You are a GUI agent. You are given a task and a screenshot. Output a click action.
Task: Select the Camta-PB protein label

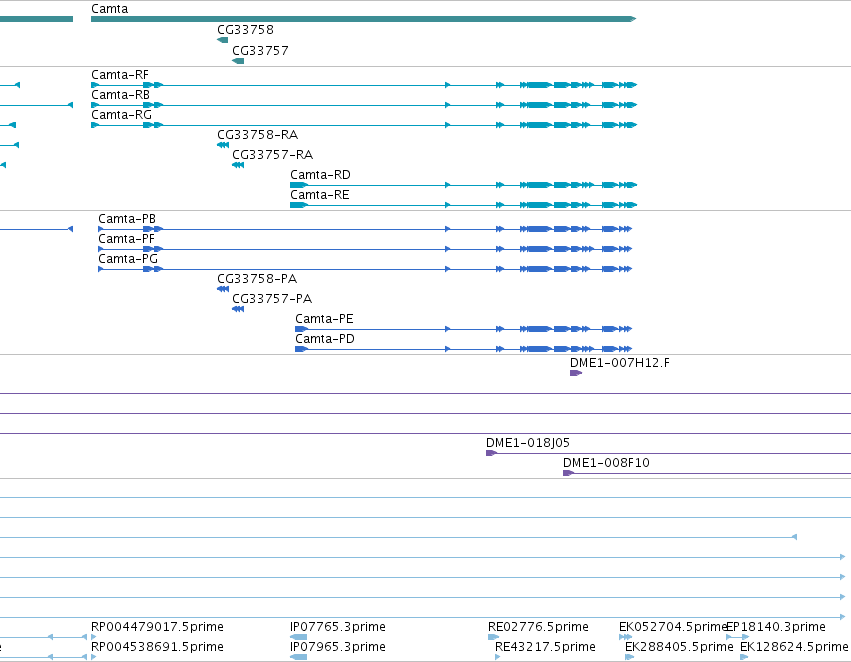(x=126, y=219)
